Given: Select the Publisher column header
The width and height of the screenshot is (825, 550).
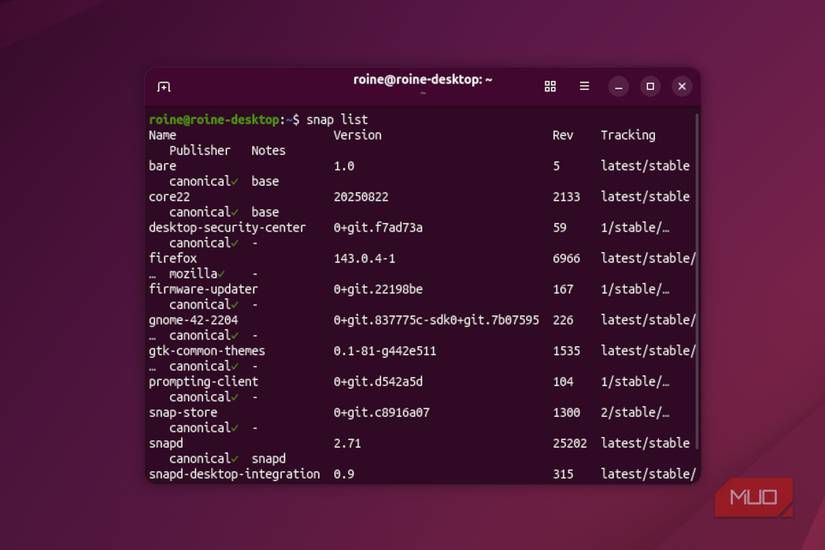Looking at the screenshot, I should pyautogui.click(x=199, y=151).
